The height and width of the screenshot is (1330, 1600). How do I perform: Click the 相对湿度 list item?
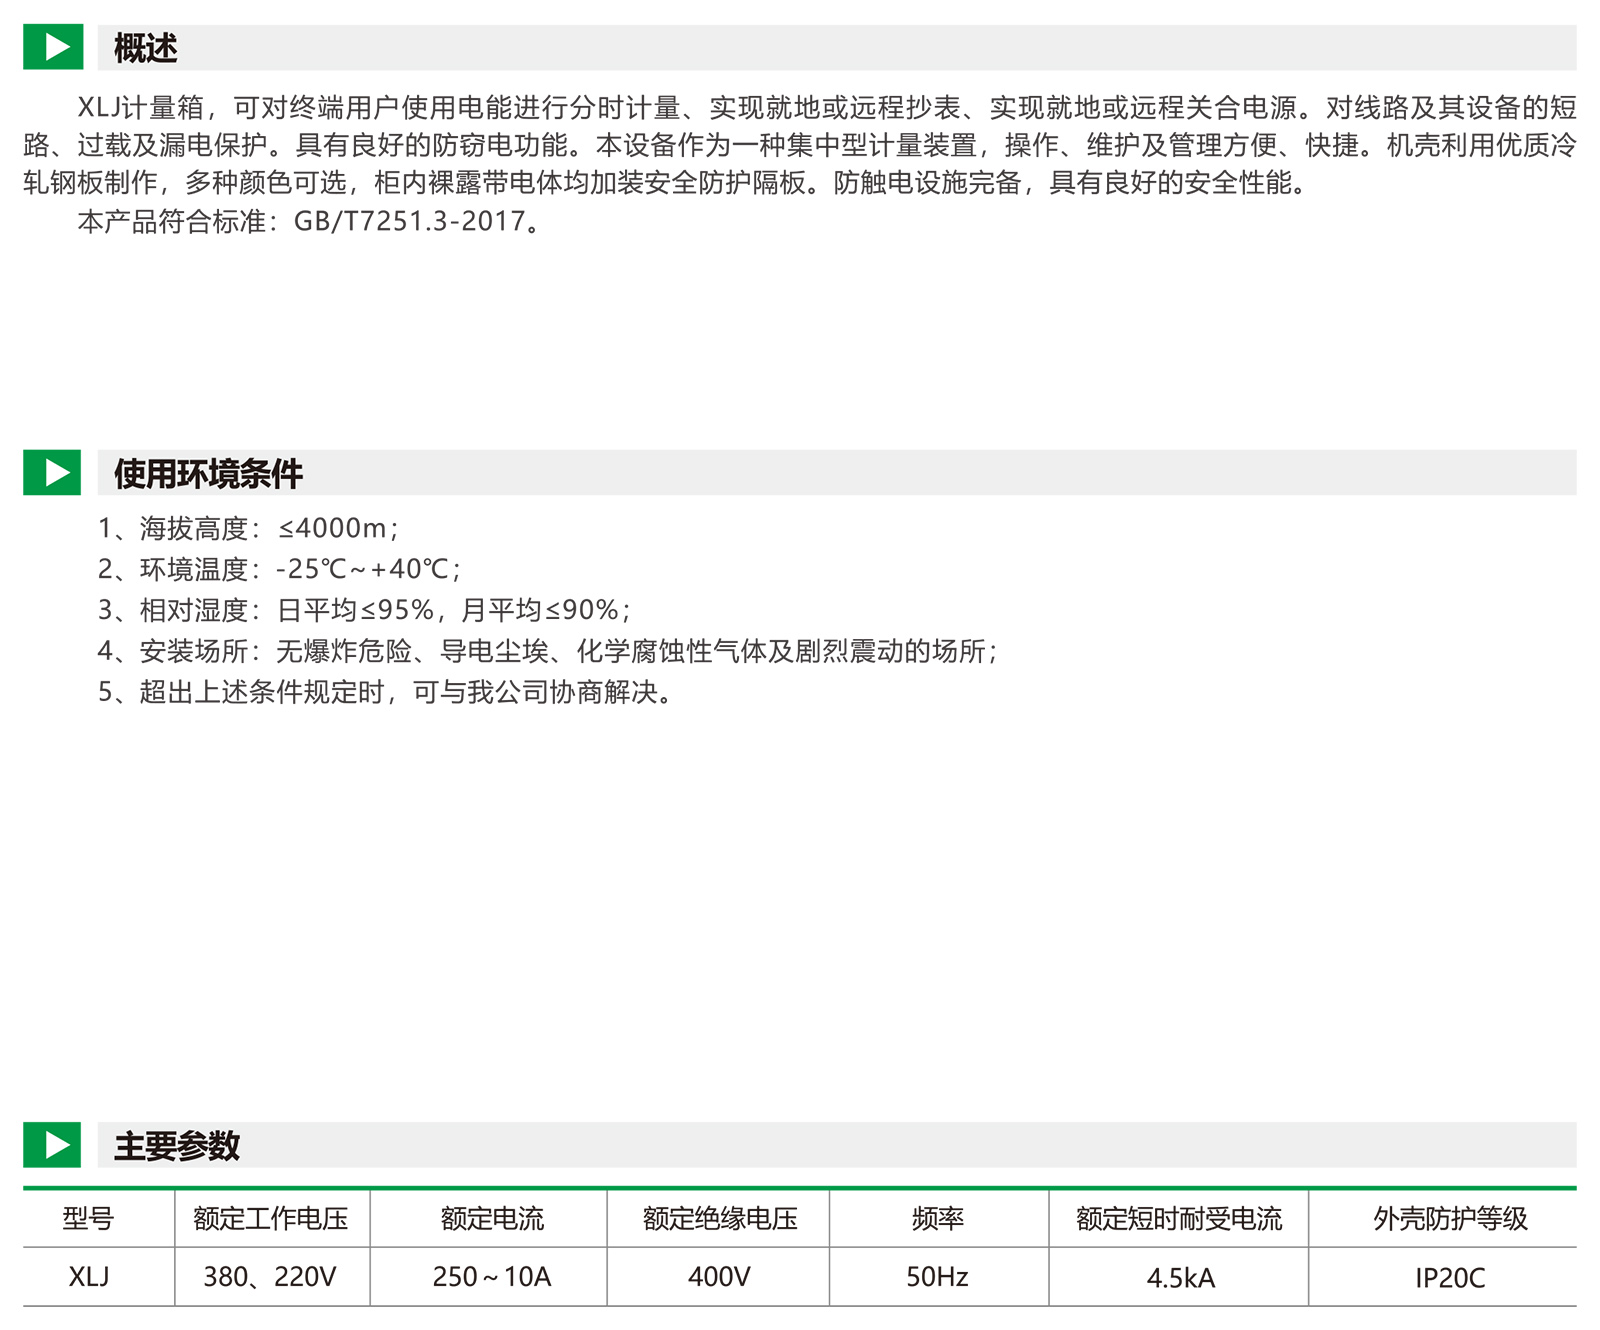(364, 610)
